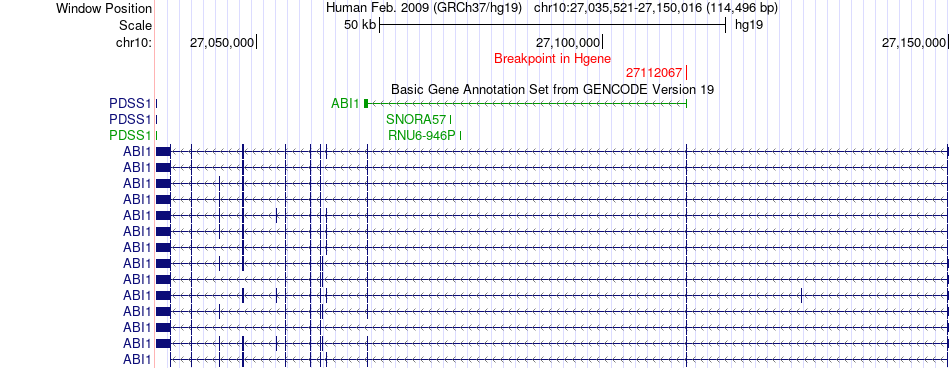The image size is (950, 368).
Task: Click the "Breakpoint in Hgene" track title
Action: pyautogui.click(x=553, y=59)
